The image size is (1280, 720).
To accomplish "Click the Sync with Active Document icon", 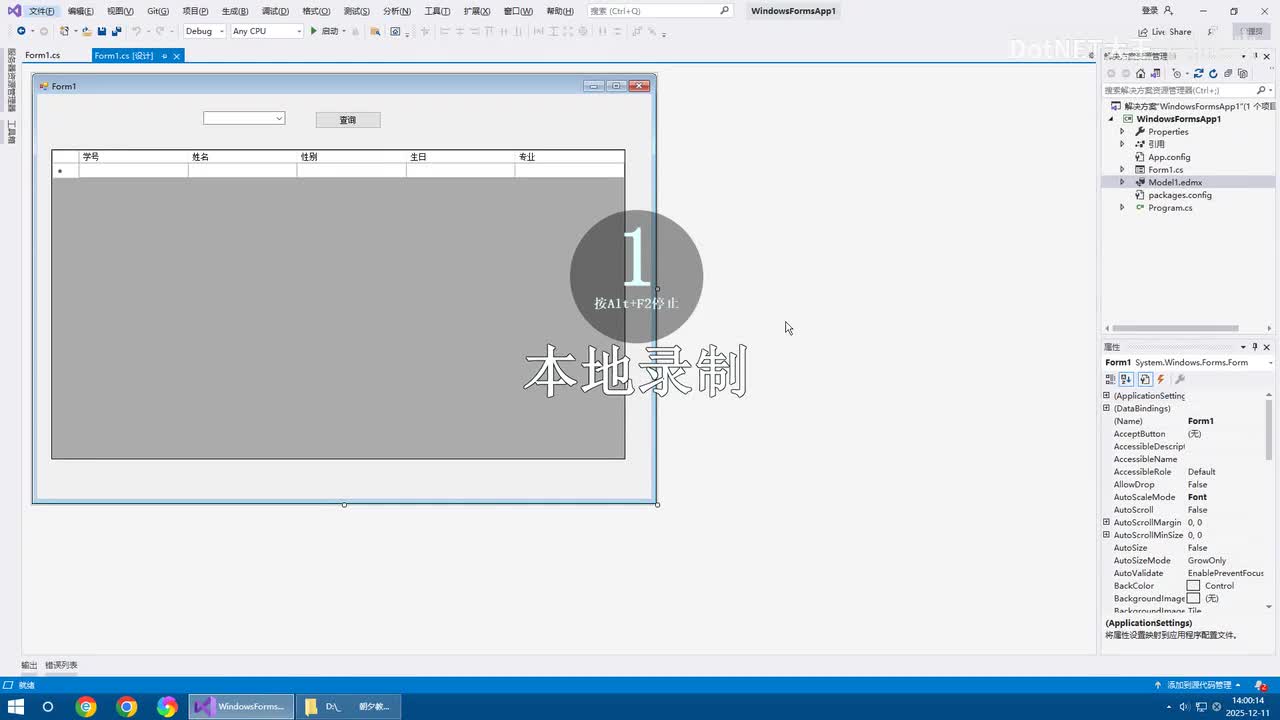I will click(x=1198, y=73).
